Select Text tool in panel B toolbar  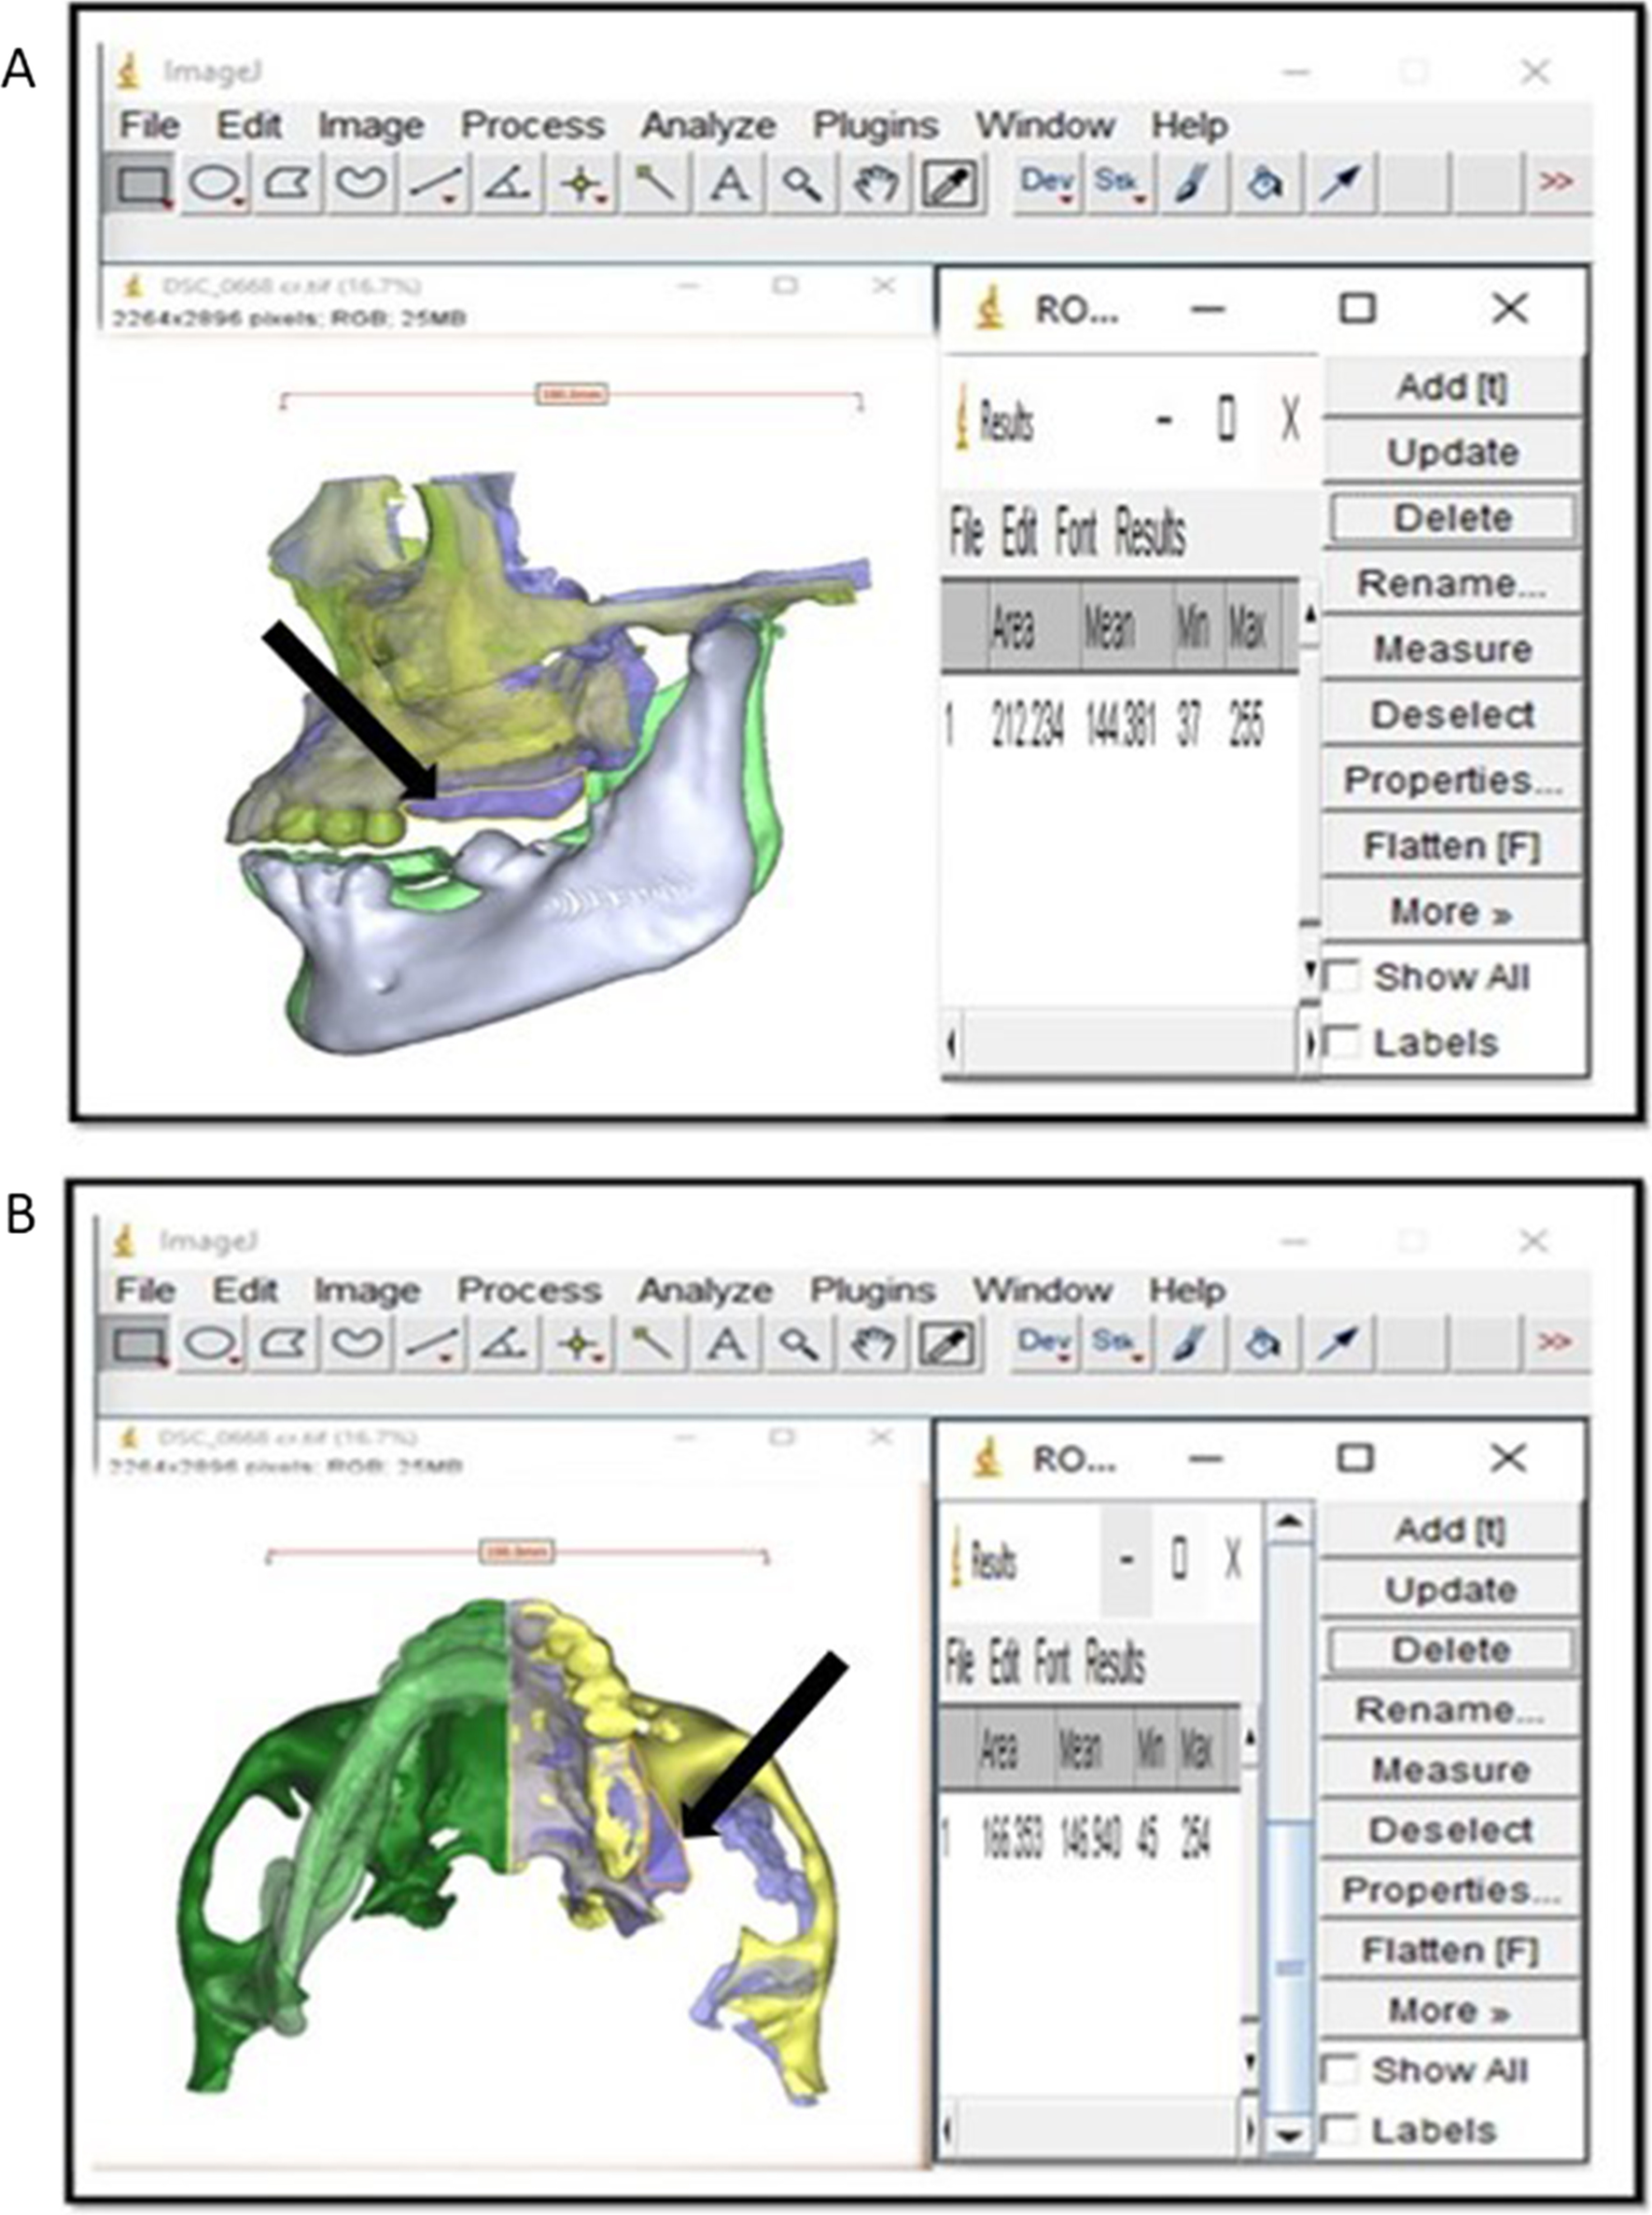point(726,1343)
